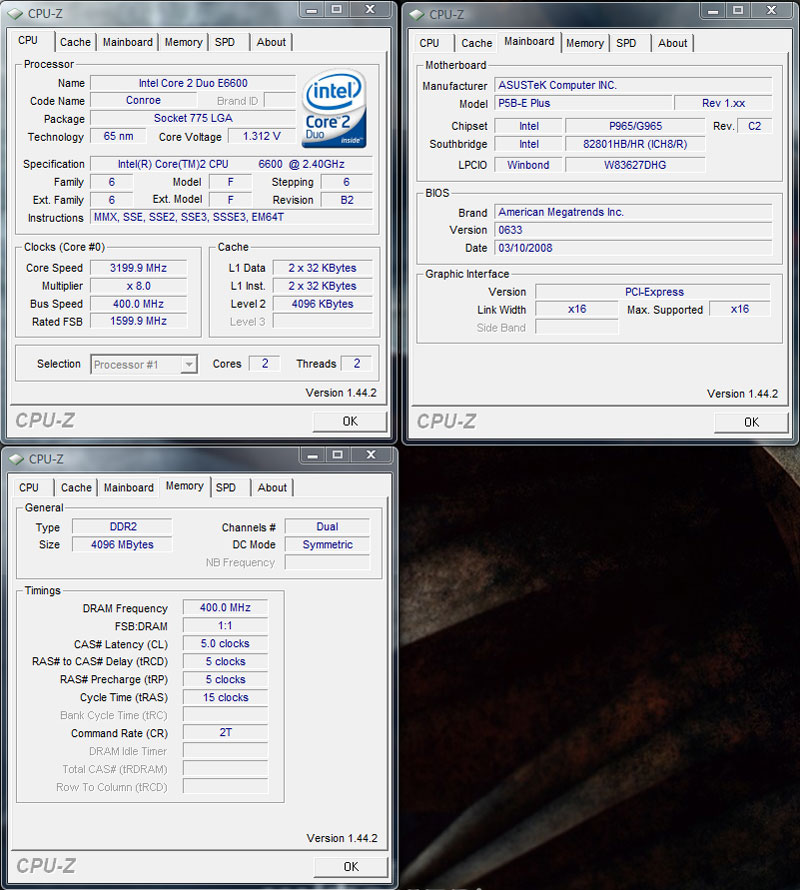The image size is (800, 890).
Task: Maximize the Mainboard tab window
Action: [x=738, y=10]
